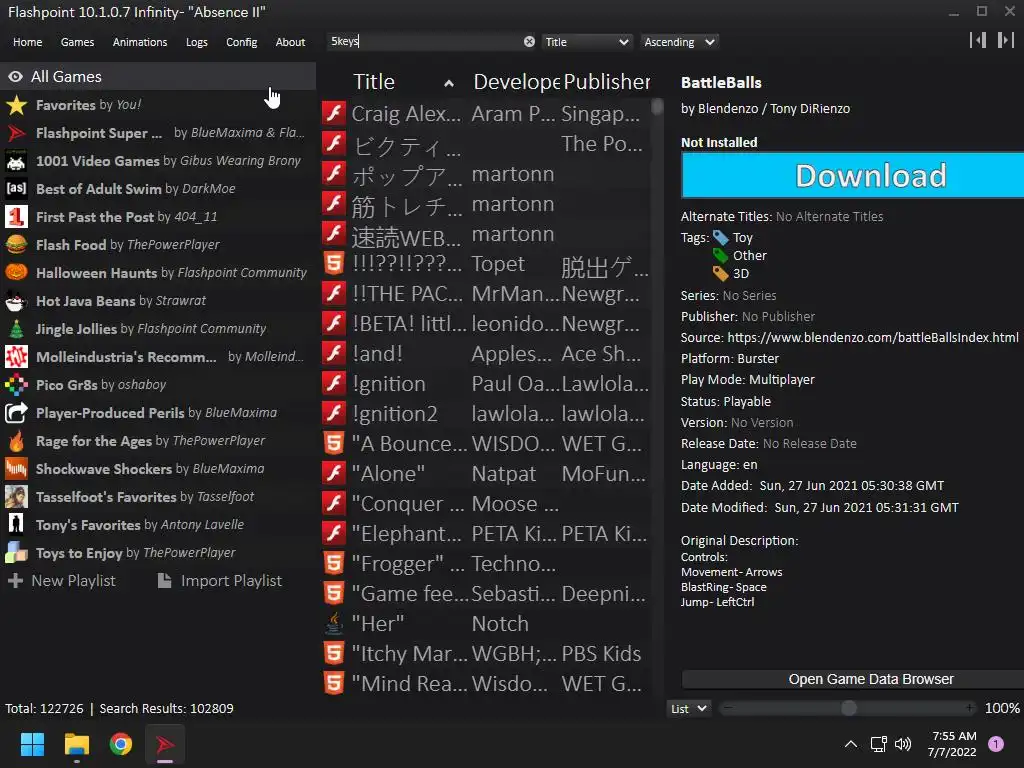Click the Shockwave Shockers playlist icon
This screenshot has height=768, width=1024.
[16, 469]
